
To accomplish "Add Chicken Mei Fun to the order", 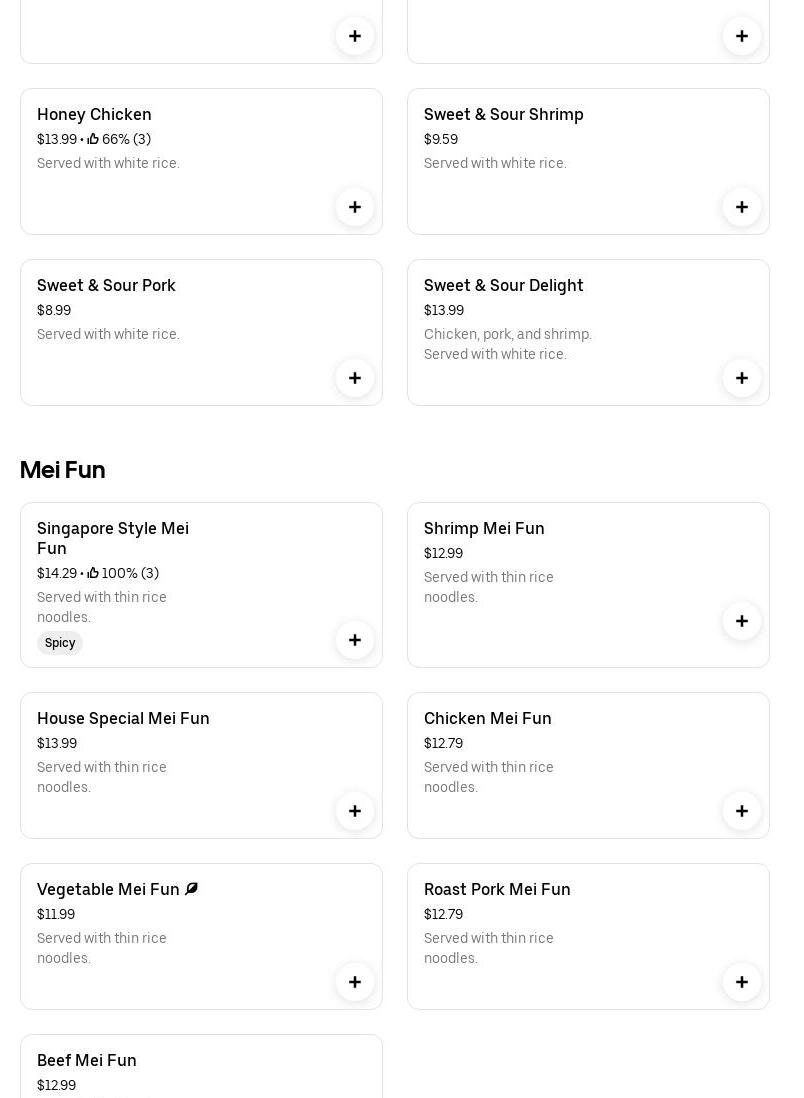I will coord(742,811).
